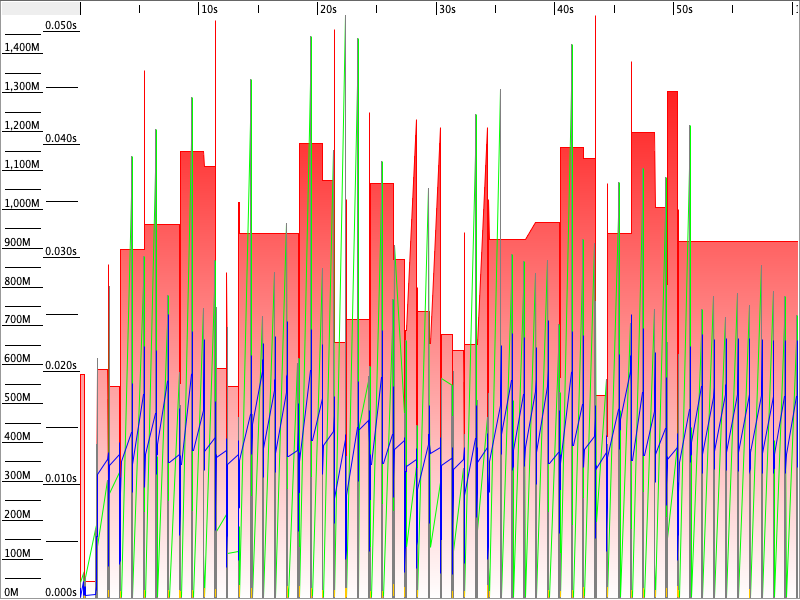Click the 1,400M memory axis label

(22, 47)
